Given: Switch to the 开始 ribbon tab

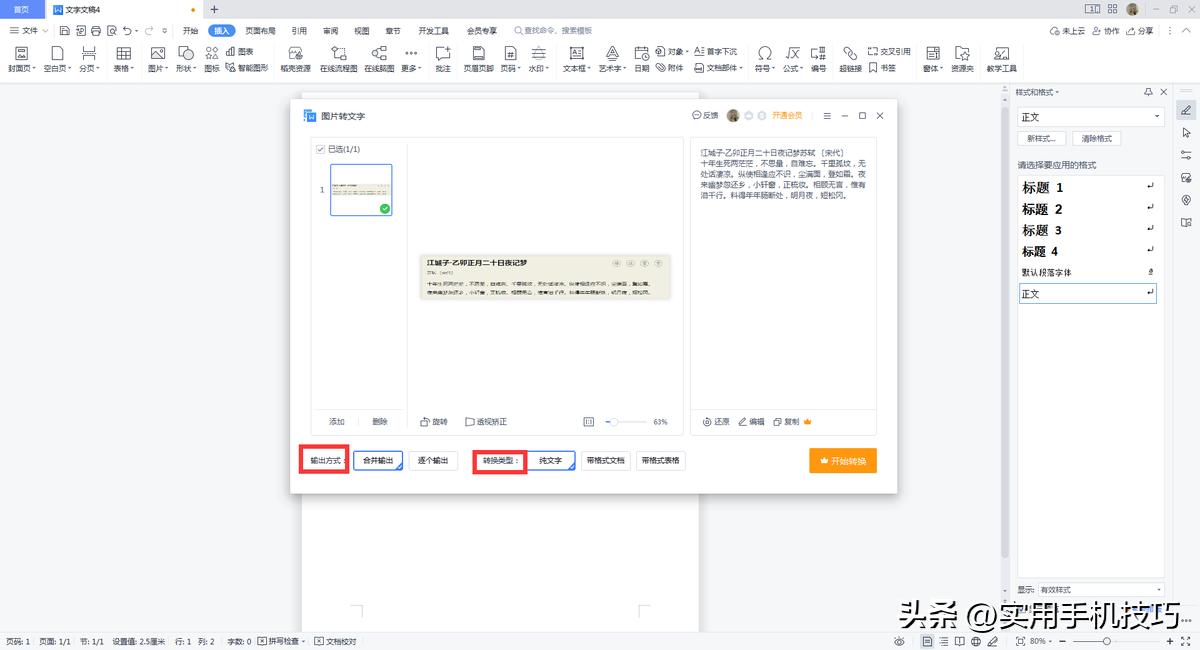Looking at the screenshot, I should (x=190, y=31).
